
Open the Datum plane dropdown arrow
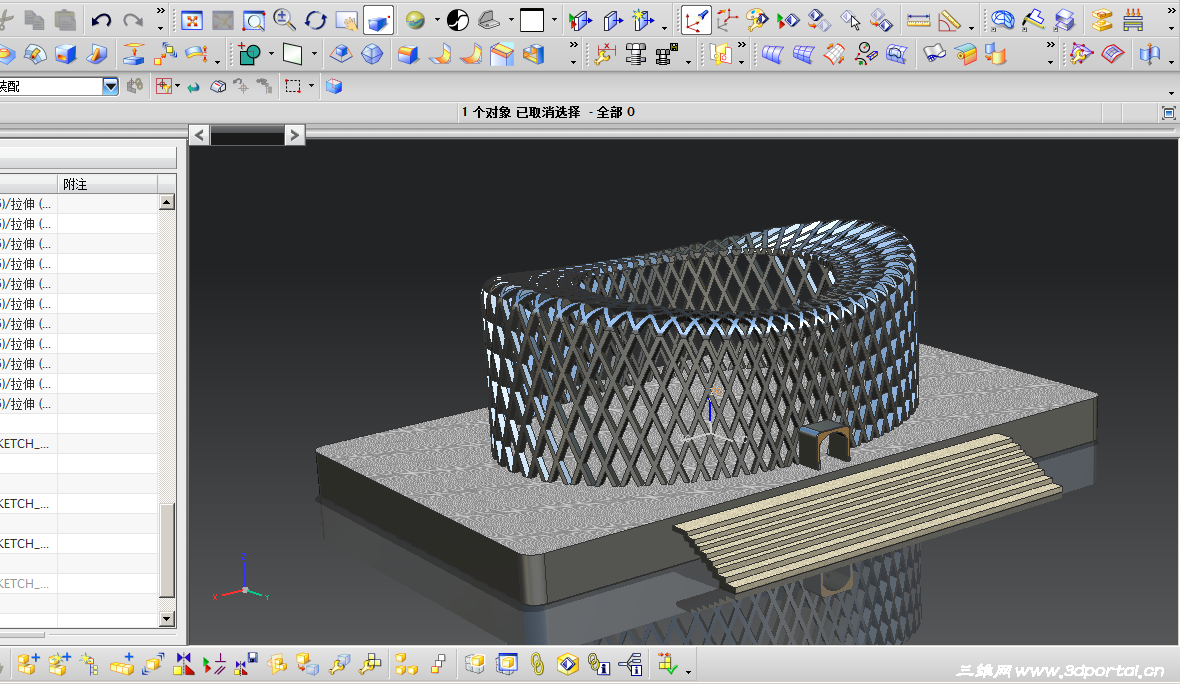point(314,54)
